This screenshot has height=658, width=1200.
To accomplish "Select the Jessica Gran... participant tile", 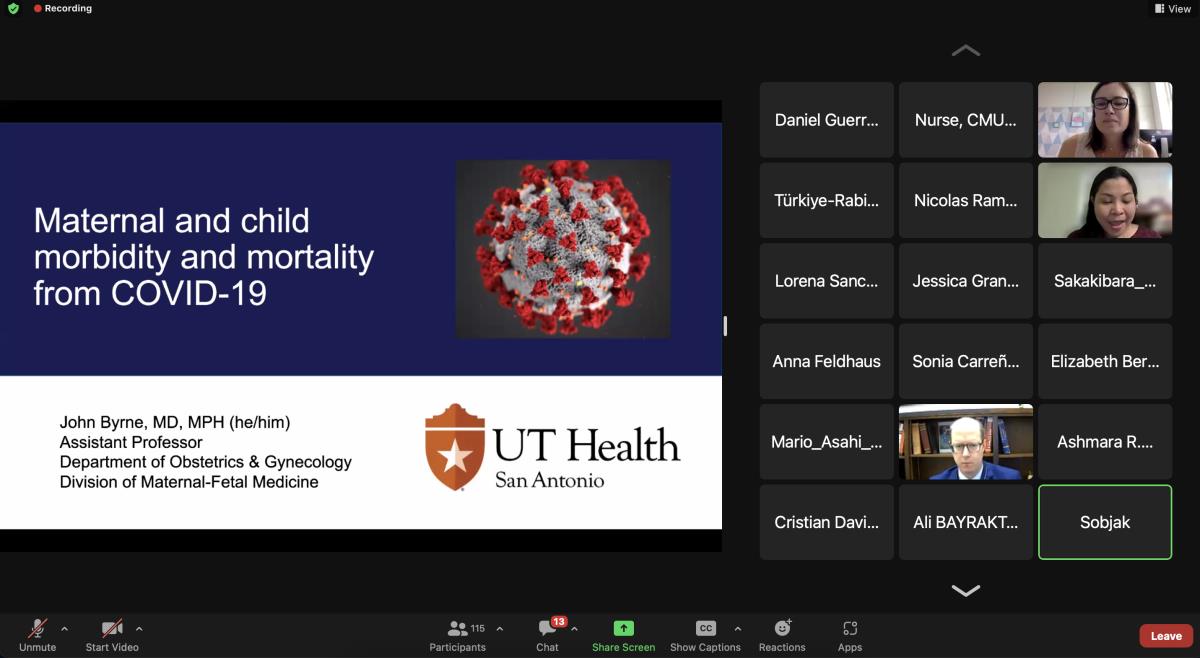I will (966, 281).
